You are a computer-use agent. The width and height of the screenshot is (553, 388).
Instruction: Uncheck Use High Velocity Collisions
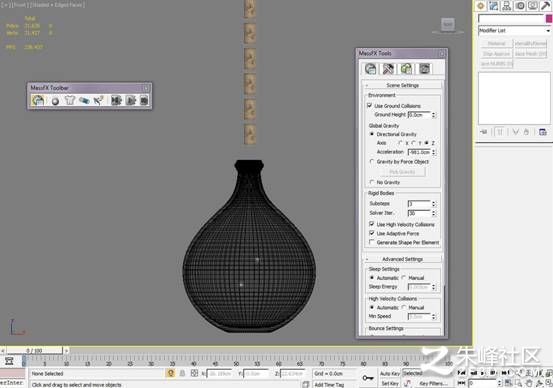click(x=371, y=224)
